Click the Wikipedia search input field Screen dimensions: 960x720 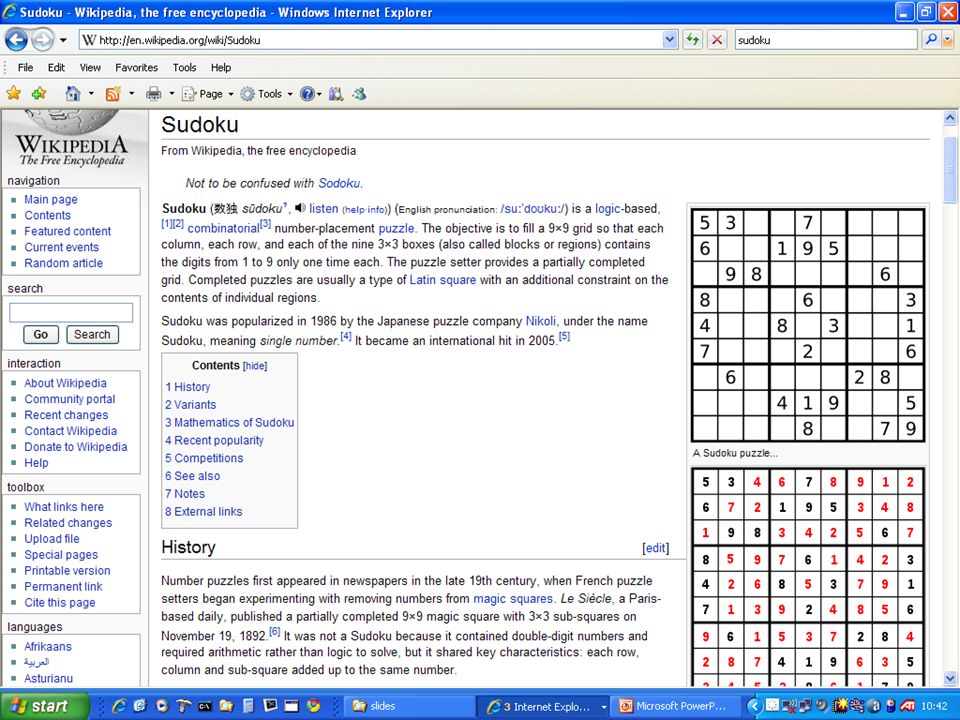pyautogui.click(x=71, y=312)
